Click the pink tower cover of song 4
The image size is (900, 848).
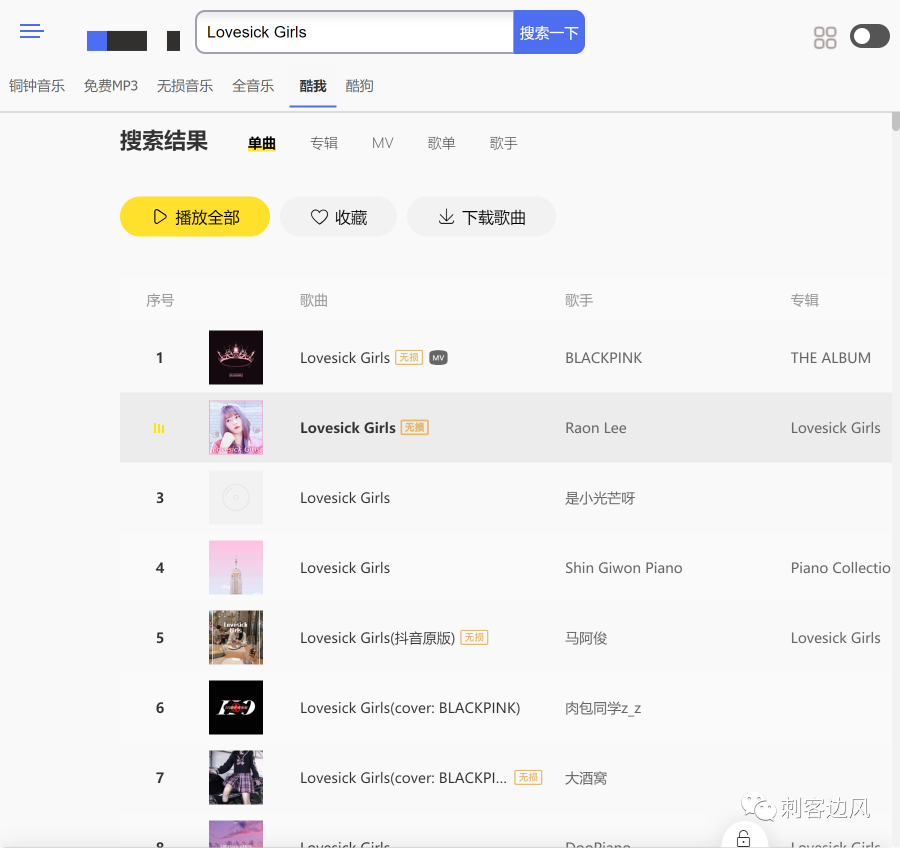[x=236, y=567]
